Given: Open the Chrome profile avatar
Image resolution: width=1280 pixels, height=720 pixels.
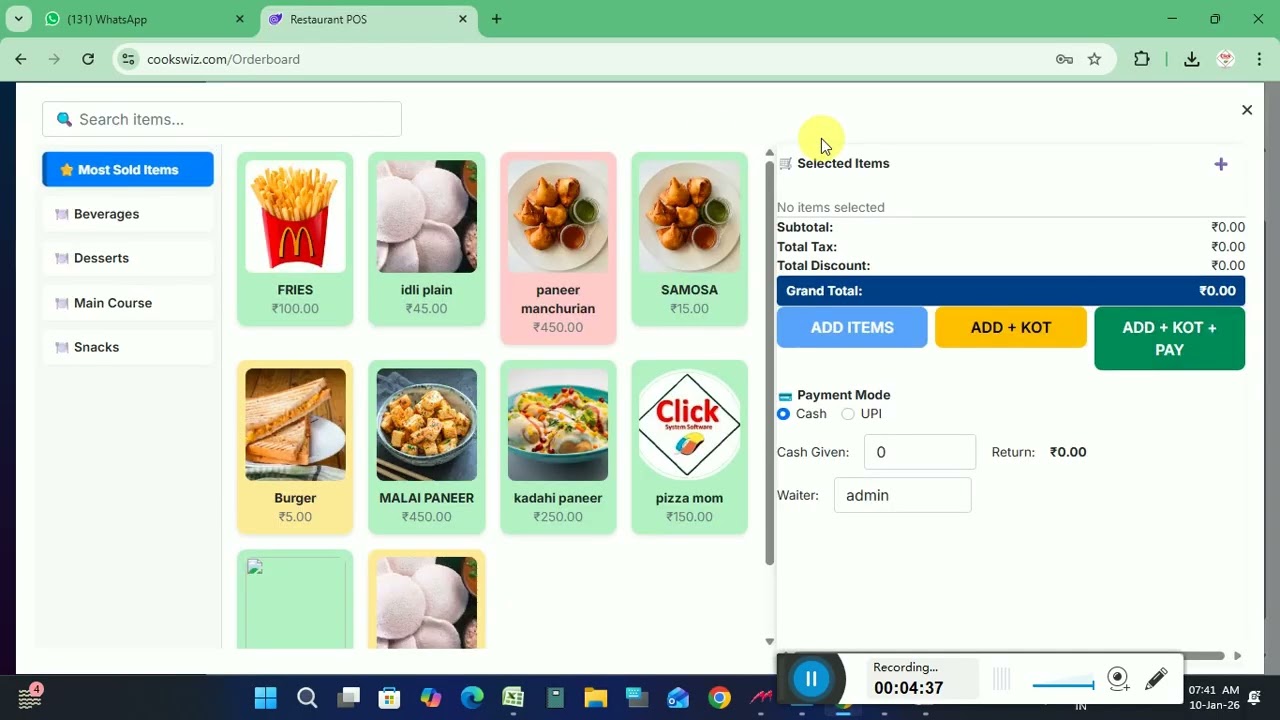Looking at the screenshot, I should coord(1226,59).
